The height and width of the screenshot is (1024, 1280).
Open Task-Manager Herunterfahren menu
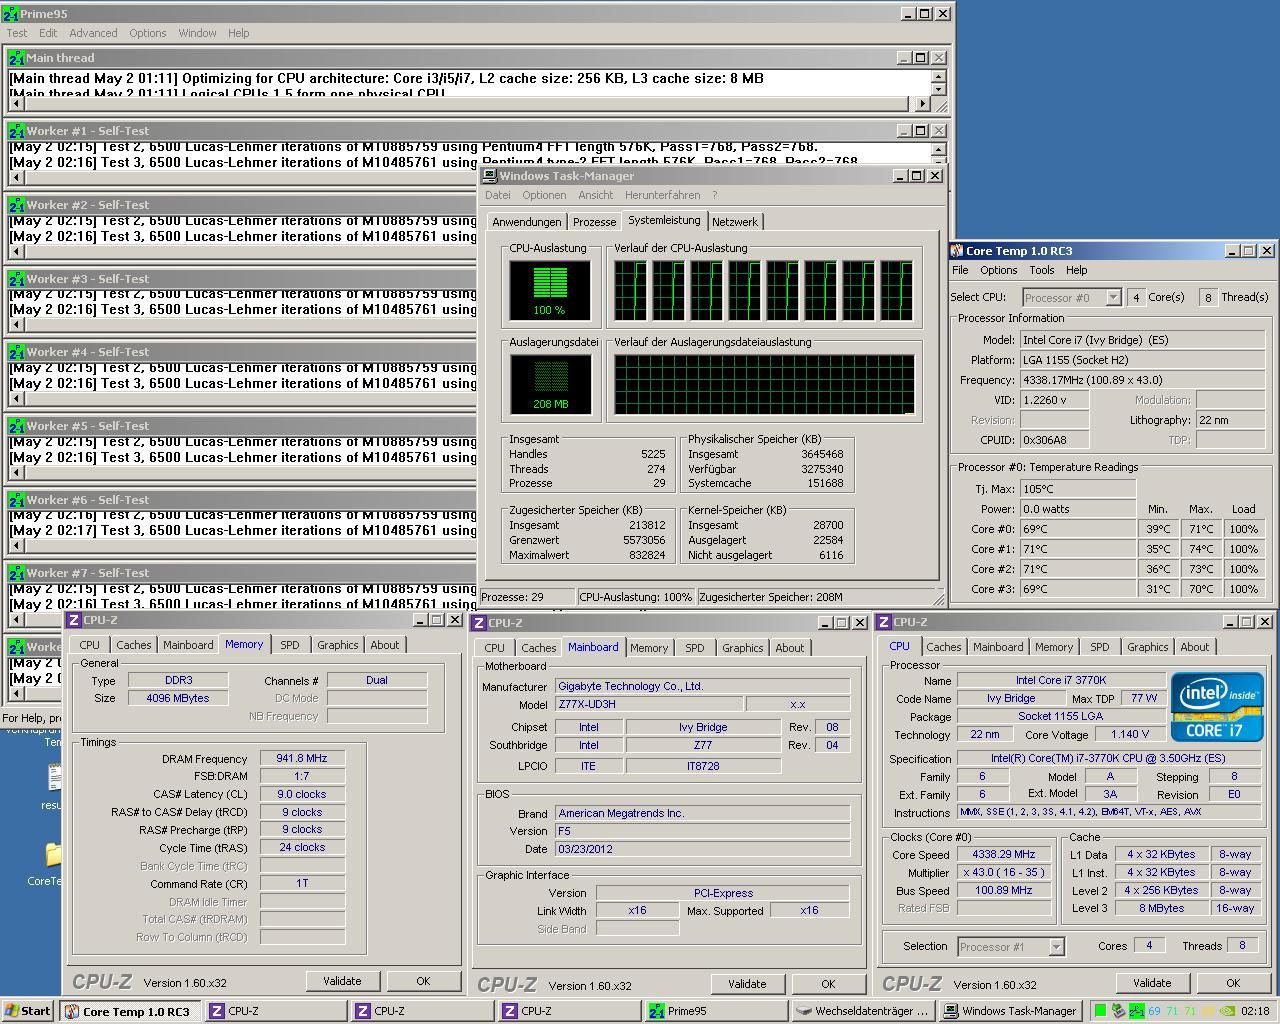662,195
